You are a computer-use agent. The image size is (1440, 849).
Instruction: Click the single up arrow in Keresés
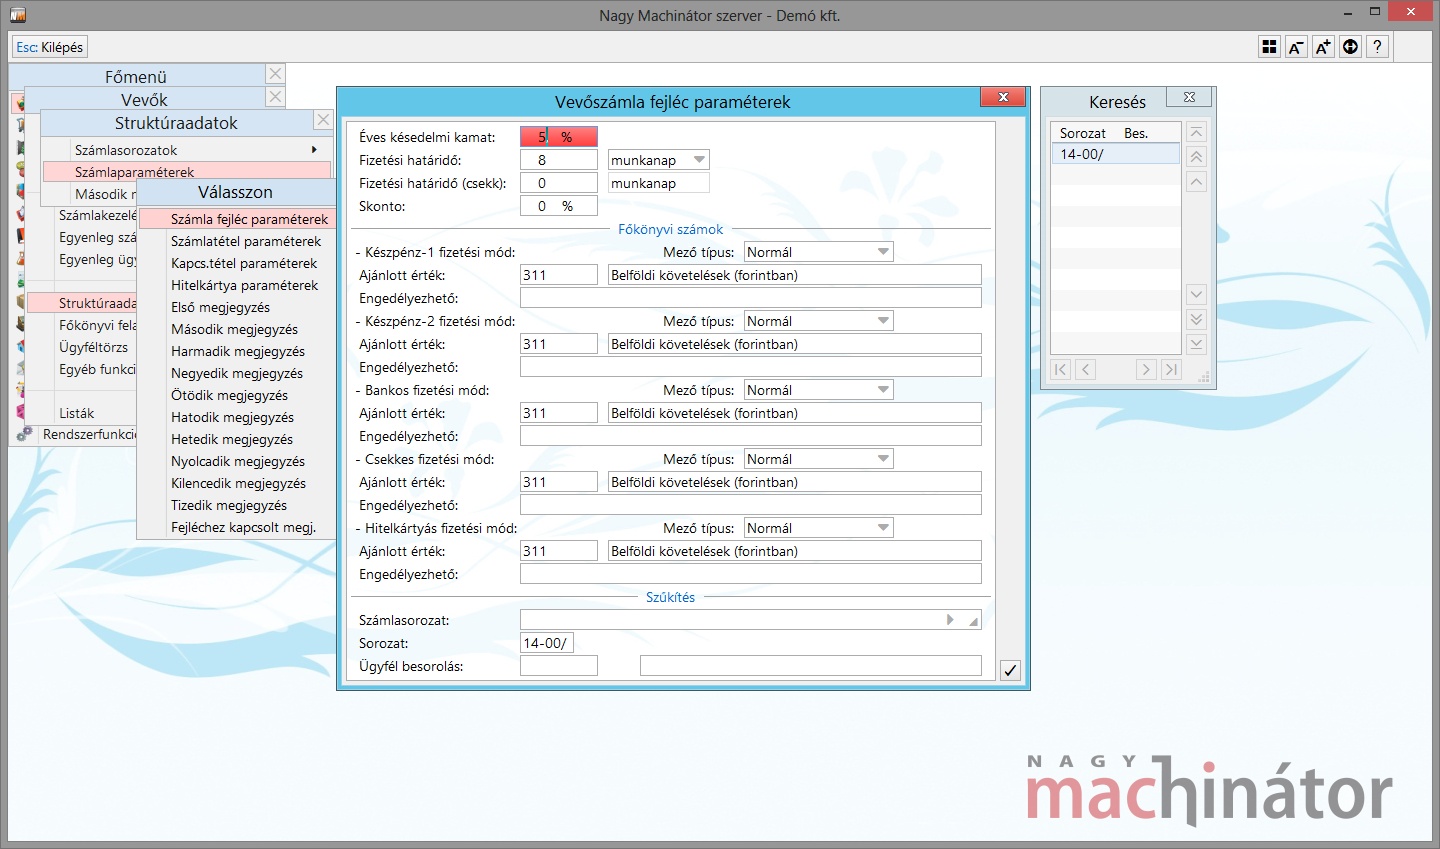tap(1196, 181)
